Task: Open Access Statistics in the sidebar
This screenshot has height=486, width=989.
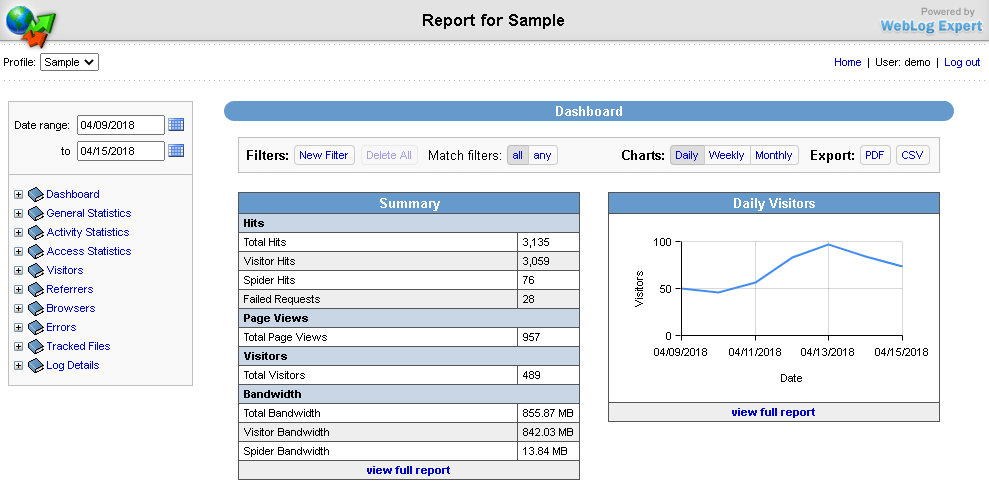Action: coord(88,252)
